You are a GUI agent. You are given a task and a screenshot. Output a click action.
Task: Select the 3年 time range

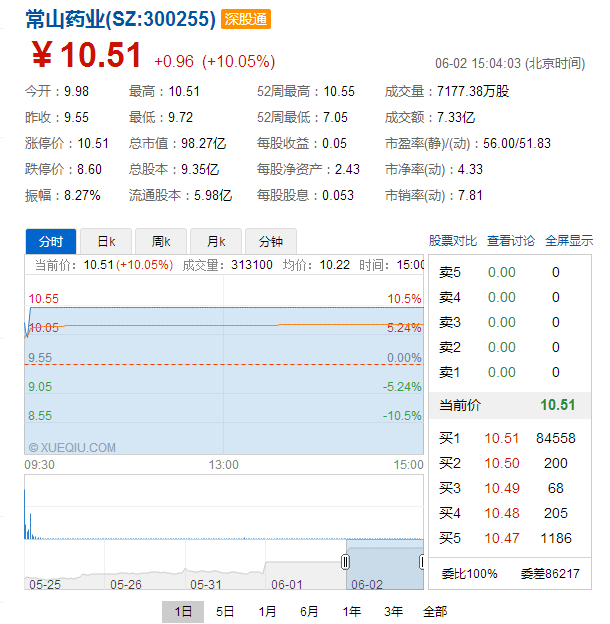(394, 612)
